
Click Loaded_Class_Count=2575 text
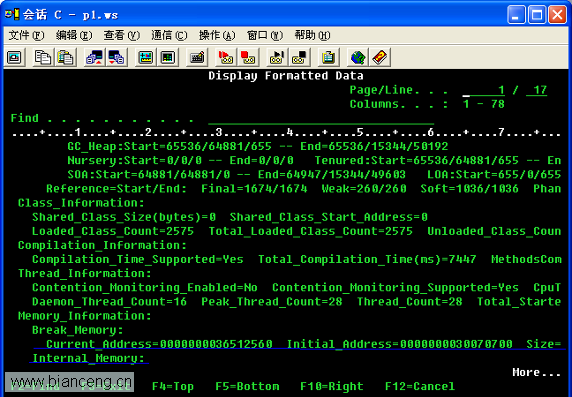click(x=113, y=231)
